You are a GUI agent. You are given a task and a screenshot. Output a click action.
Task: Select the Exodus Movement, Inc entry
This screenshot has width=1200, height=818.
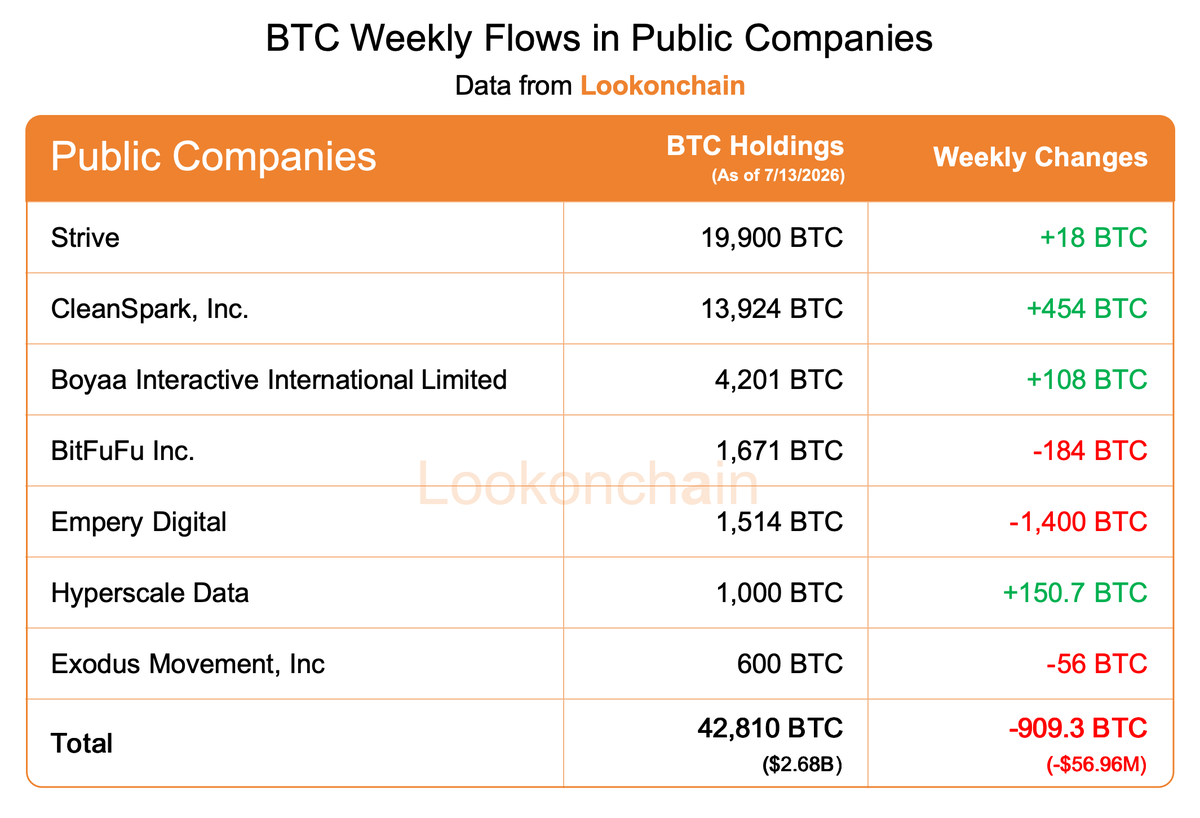point(188,664)
